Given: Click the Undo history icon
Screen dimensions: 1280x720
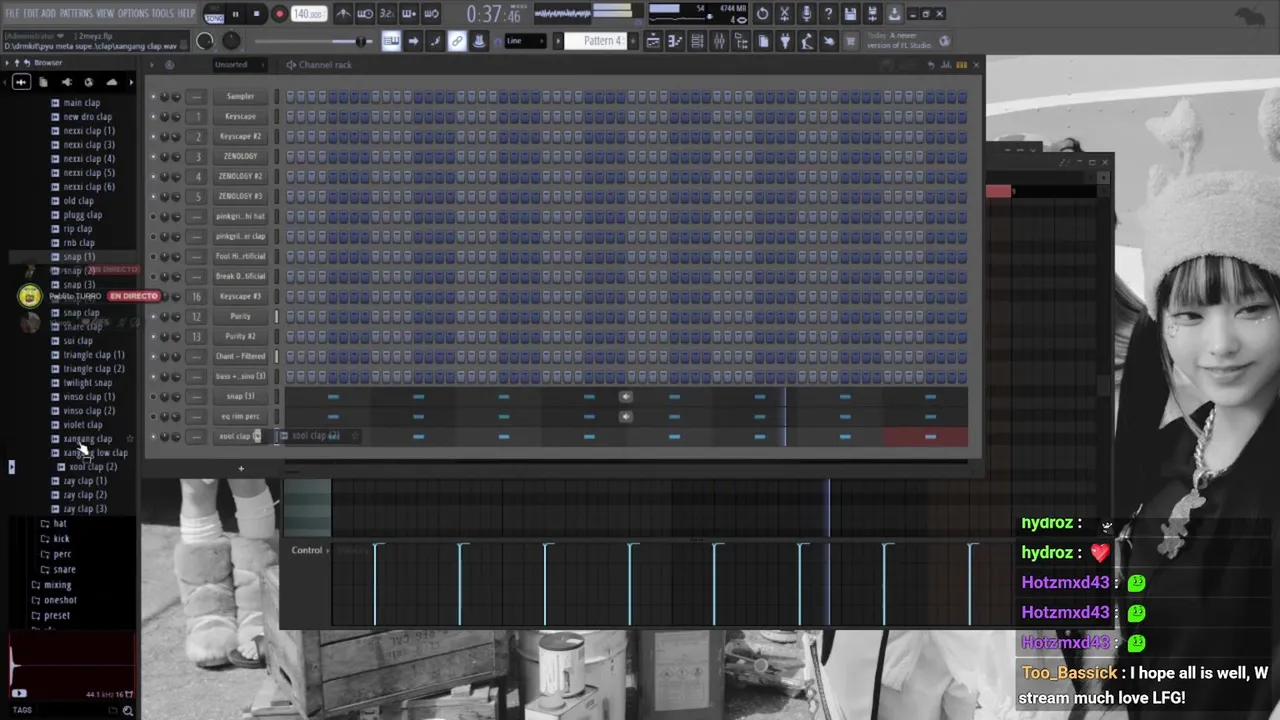Looking at the screenshot, I should (x=762, y=14).
